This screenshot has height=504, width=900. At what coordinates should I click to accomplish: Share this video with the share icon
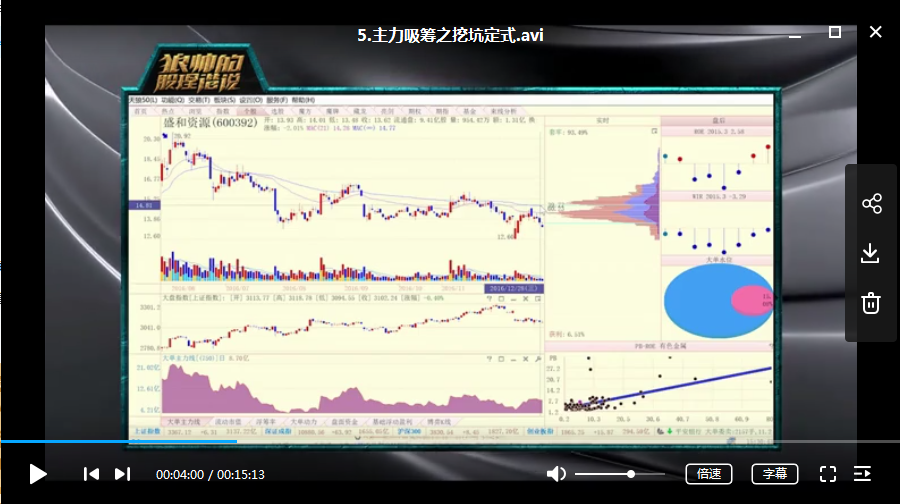coord(872,204)
